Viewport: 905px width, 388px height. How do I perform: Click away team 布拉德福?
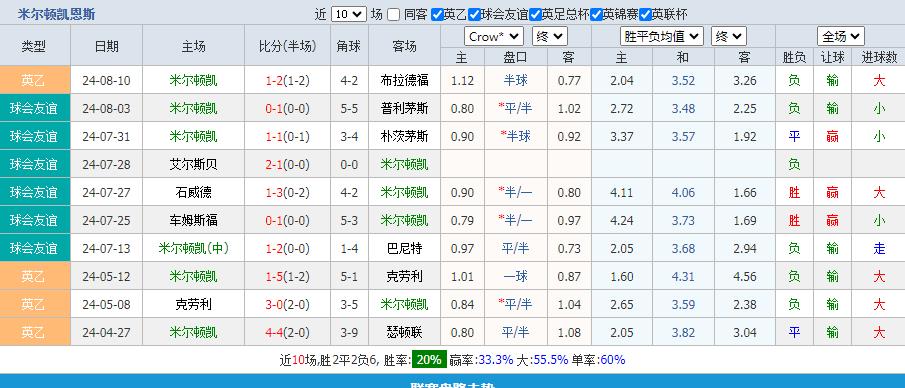(x=404, y=80)
